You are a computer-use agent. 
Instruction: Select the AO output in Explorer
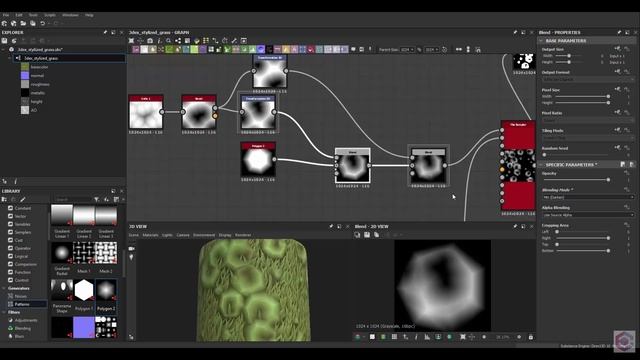[x=33, y=110]
